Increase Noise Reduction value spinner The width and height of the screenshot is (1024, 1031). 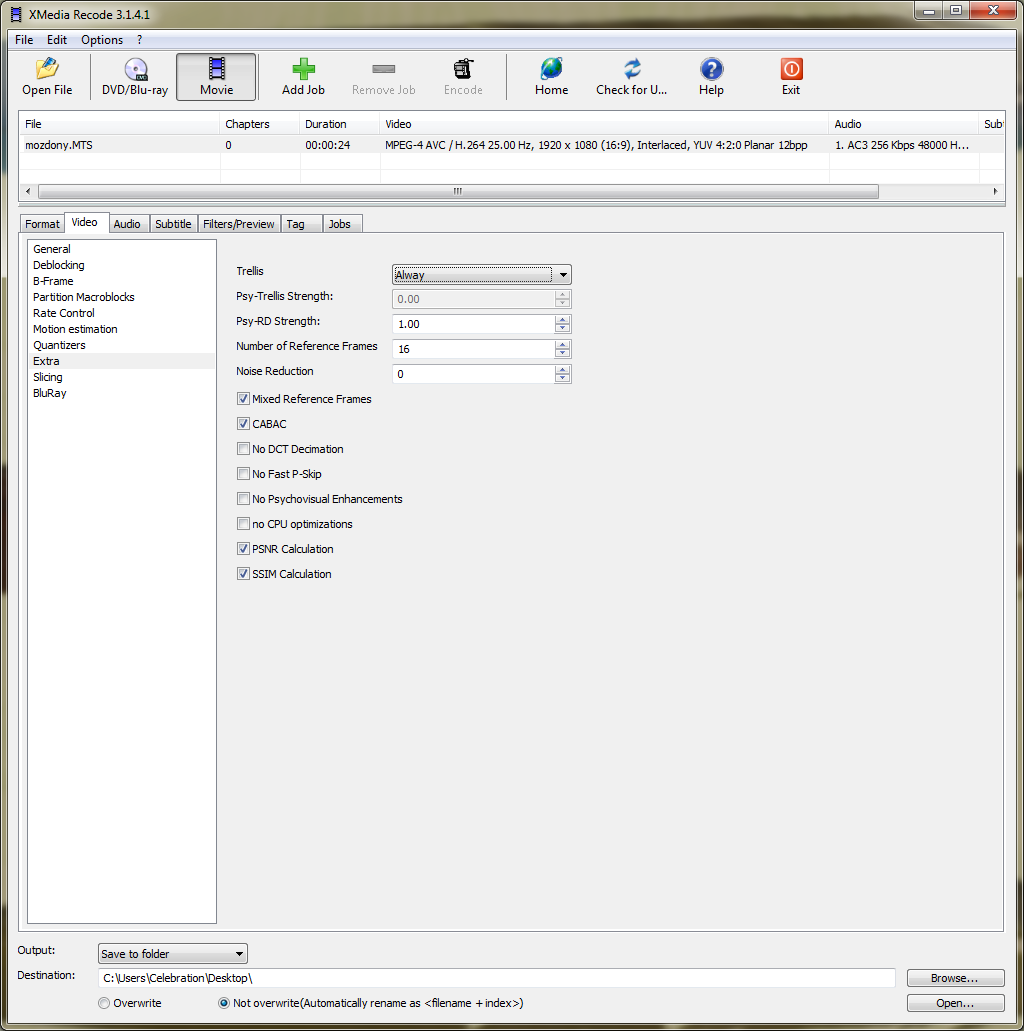tap(562, 370)
